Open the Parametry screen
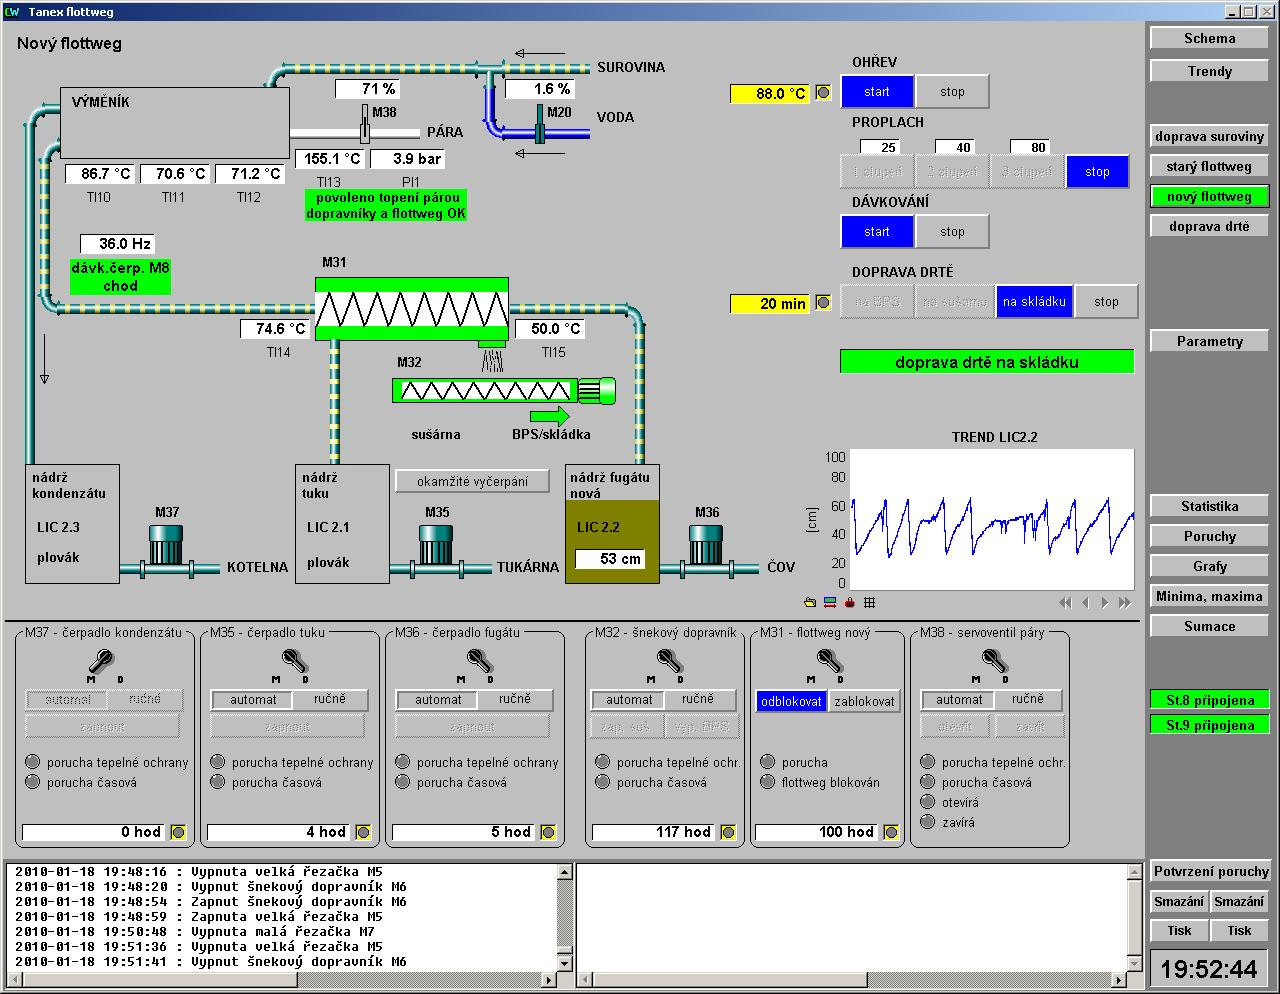 pyautogui.click(x=1209, y=342)
